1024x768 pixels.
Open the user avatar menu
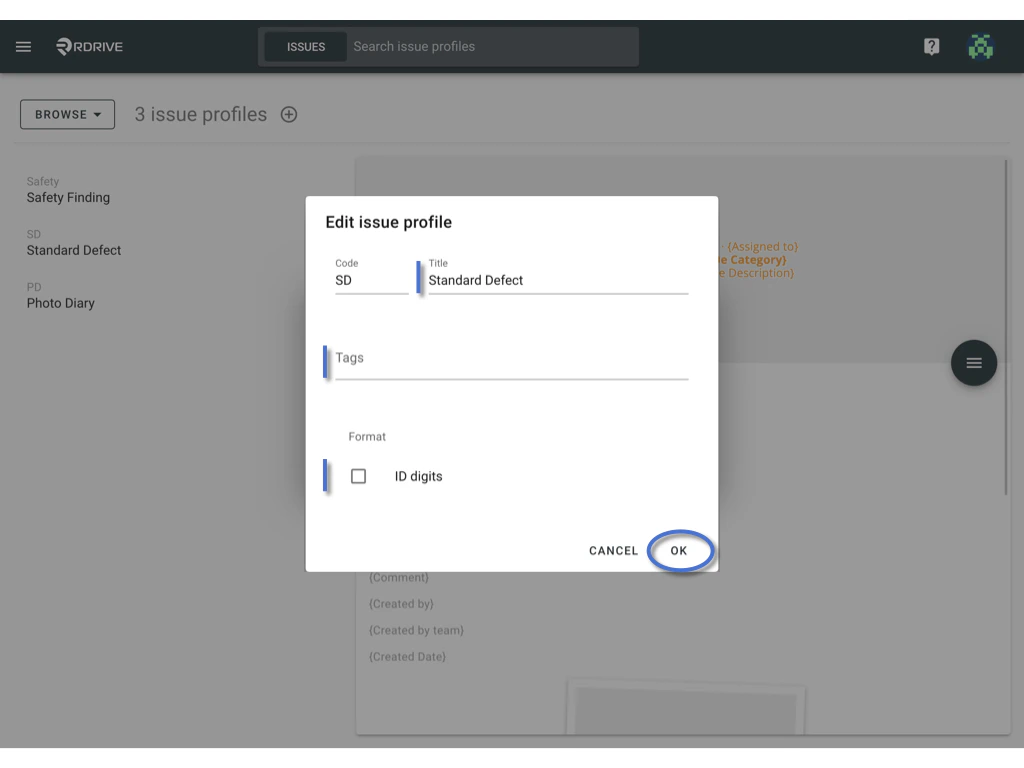tap(981, 46)
